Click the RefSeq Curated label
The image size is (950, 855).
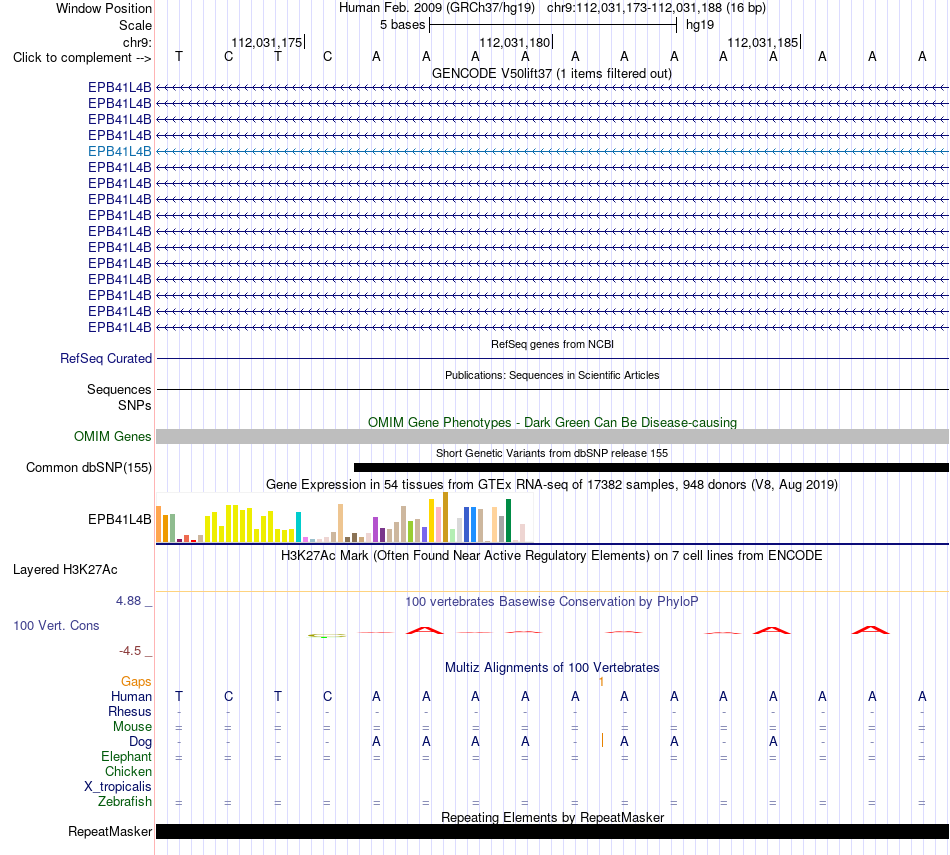[106, 359]
